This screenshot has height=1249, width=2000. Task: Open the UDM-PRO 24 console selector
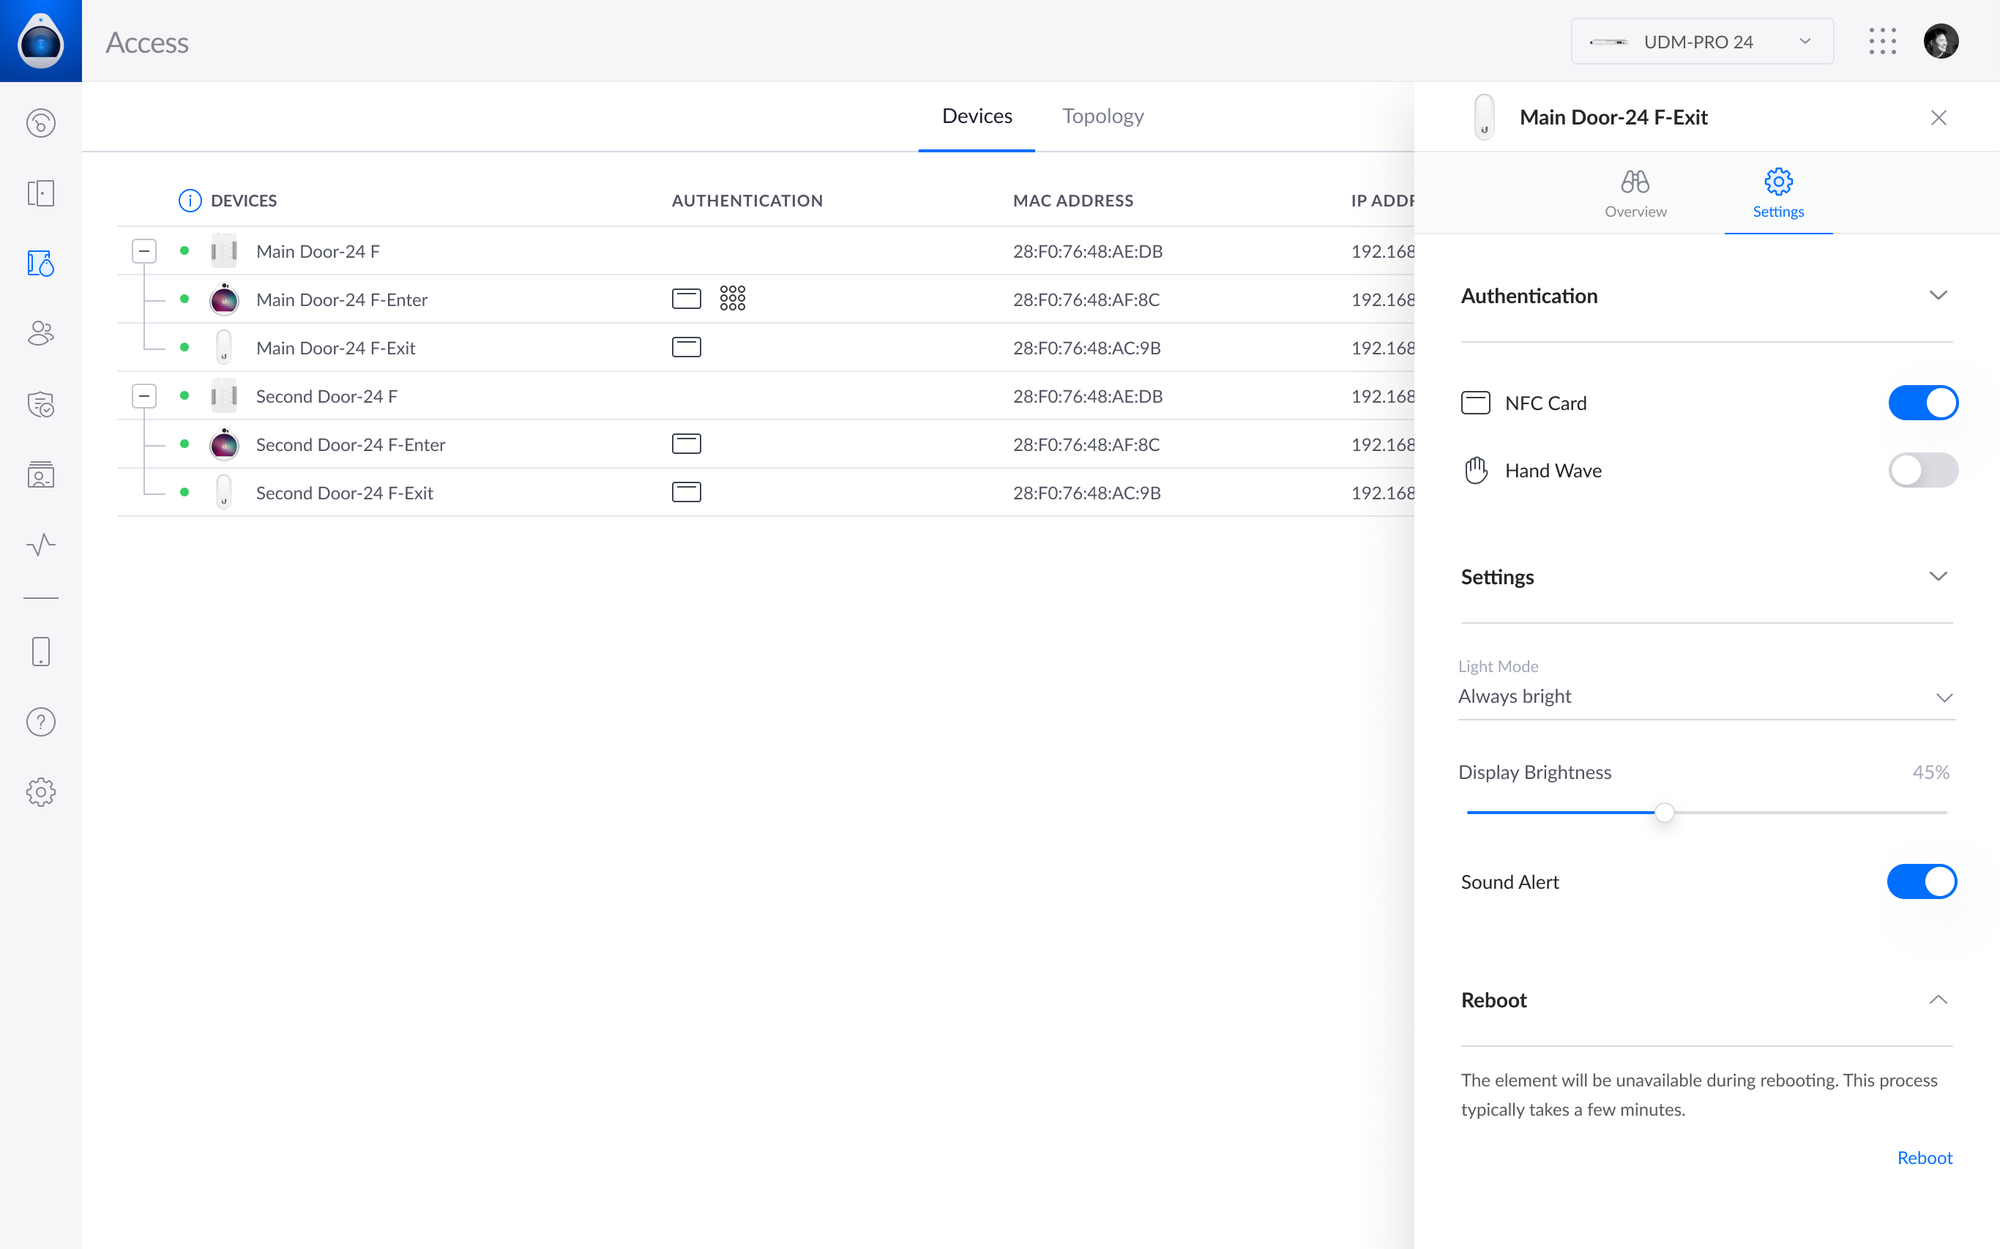tap(1701, 42)
